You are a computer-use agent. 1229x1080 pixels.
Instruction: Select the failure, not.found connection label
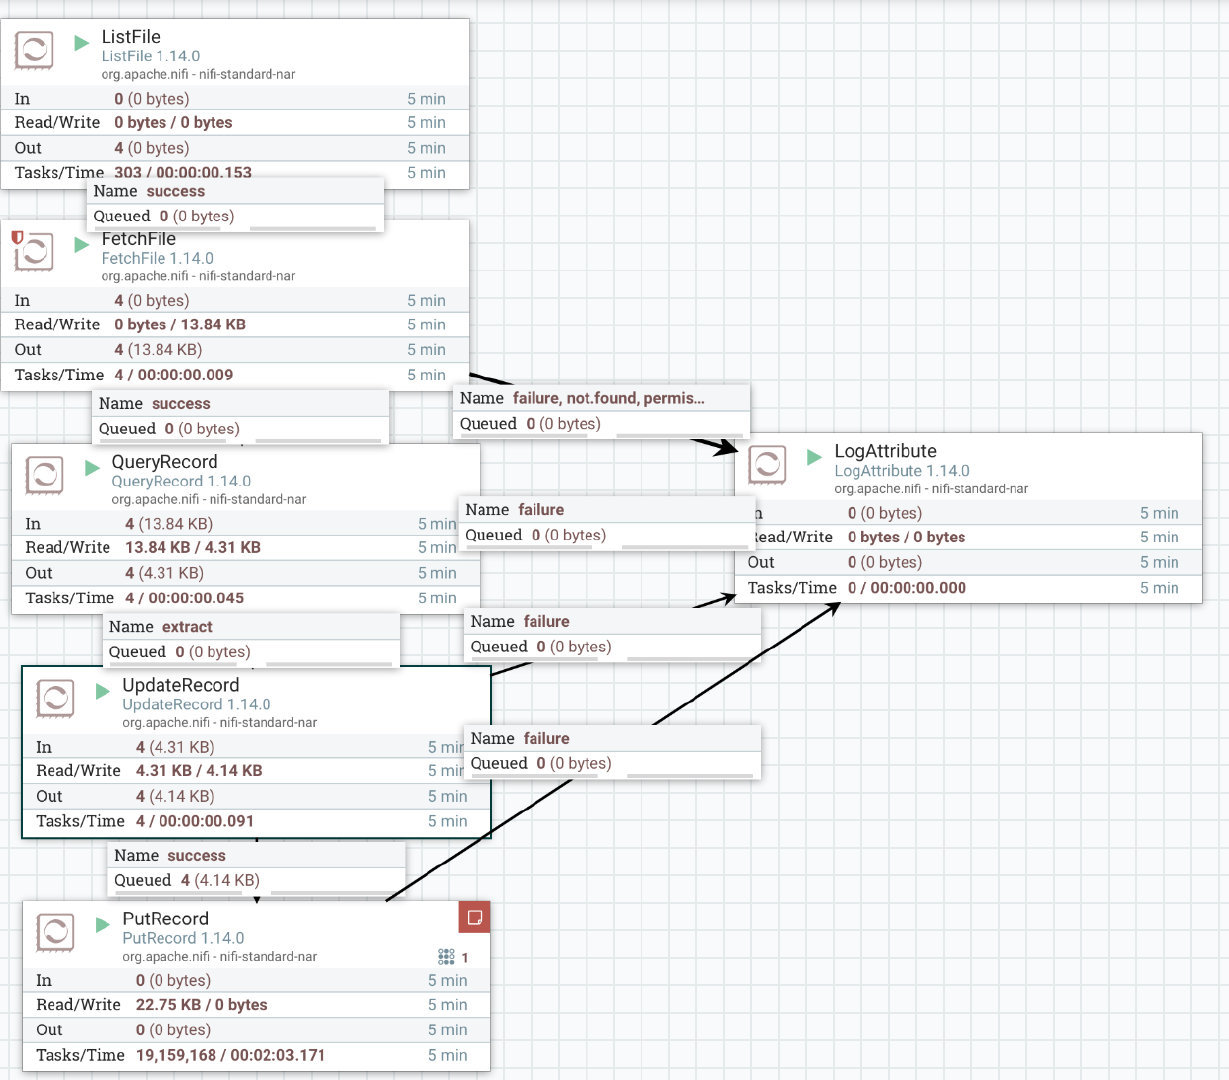pos(600,410)
